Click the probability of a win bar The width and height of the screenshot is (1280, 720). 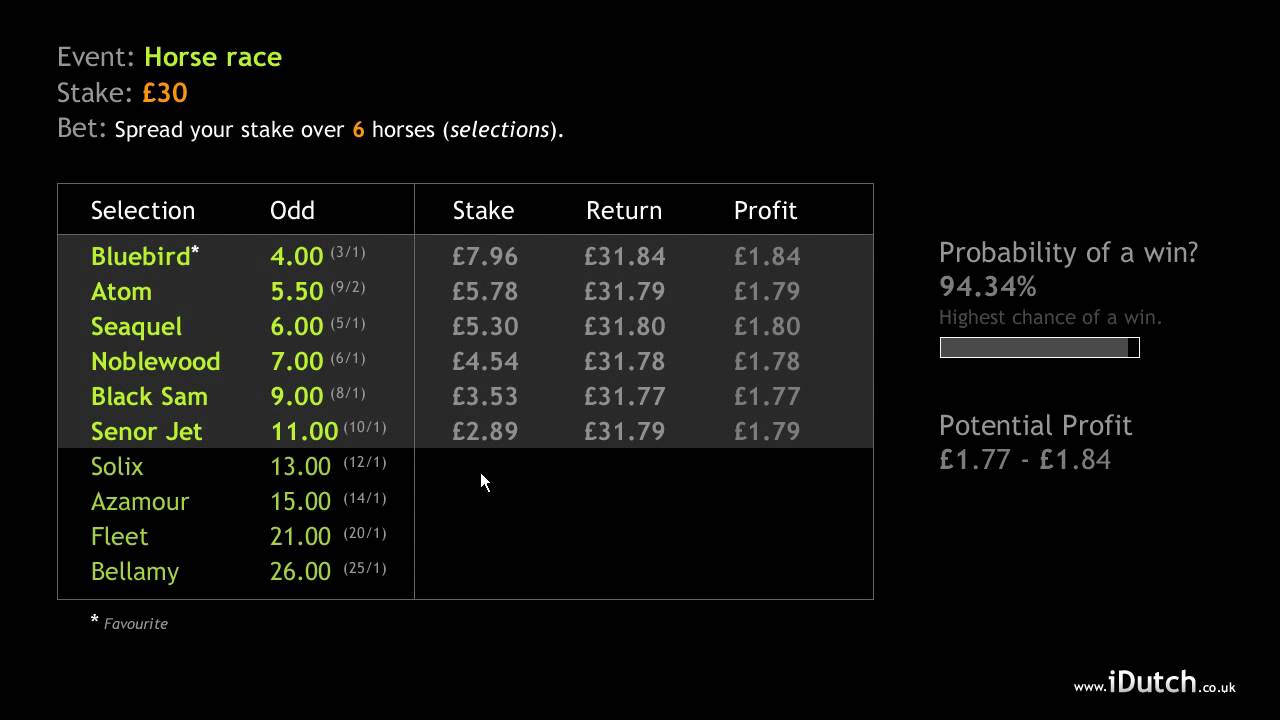[x=1039, y=347]
